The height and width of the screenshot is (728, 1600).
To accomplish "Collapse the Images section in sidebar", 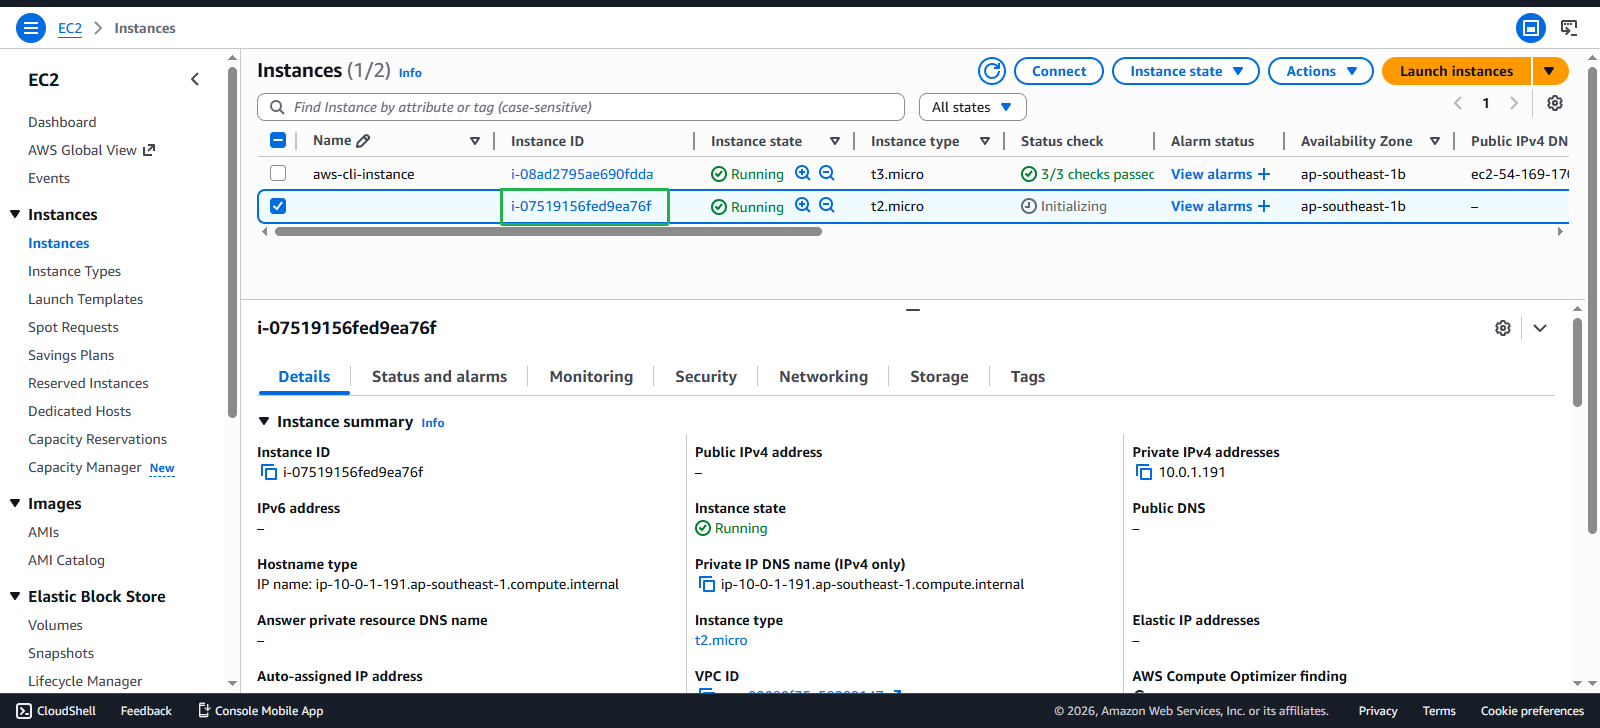I will click(x=15, y=503).
